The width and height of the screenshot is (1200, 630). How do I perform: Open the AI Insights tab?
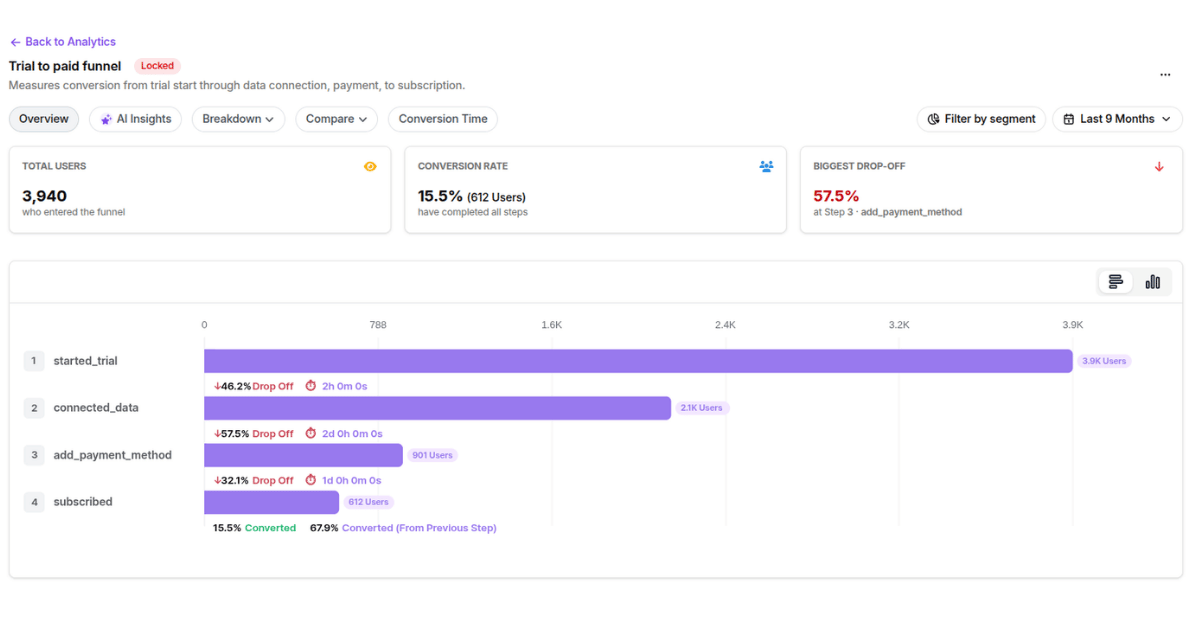(x=136, y=119)
